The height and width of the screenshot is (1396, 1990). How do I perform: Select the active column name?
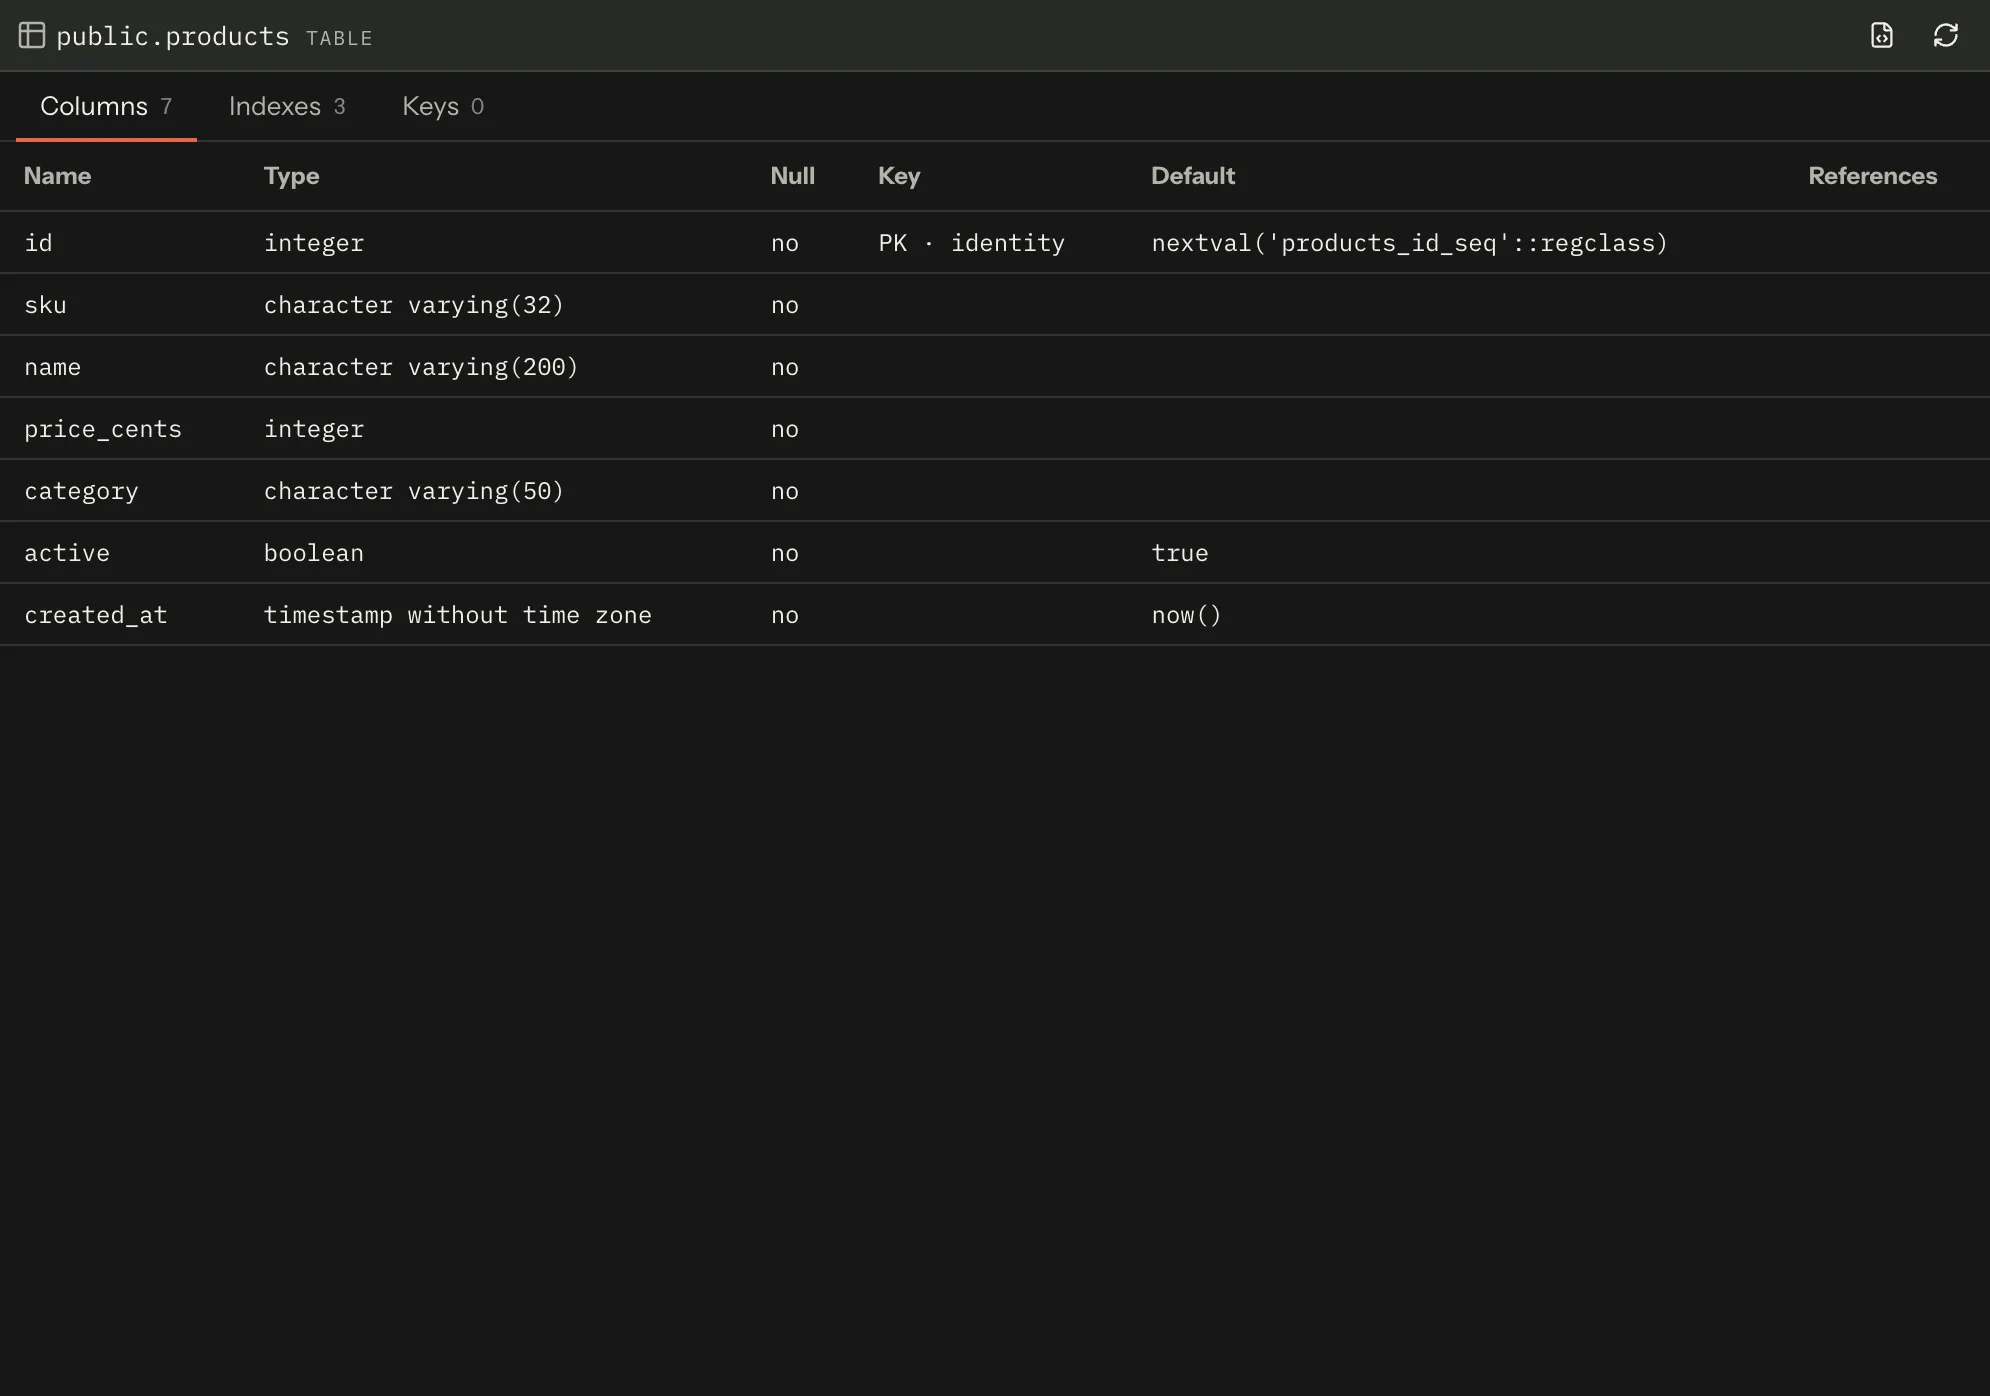click(67, 553)
